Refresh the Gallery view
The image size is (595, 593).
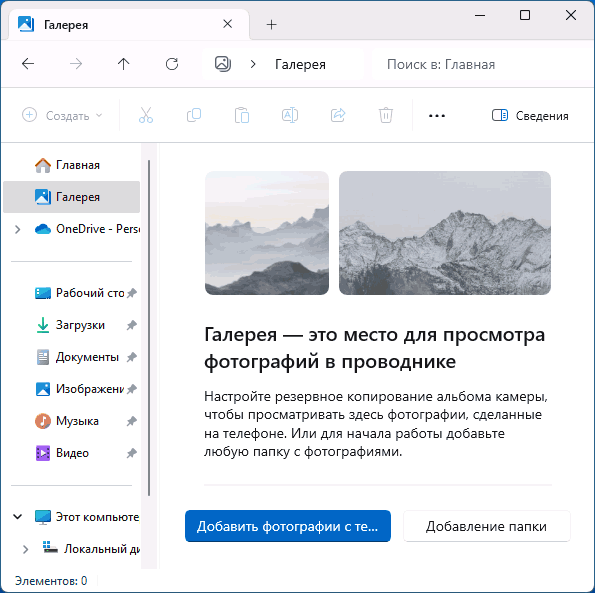point(172,64)
